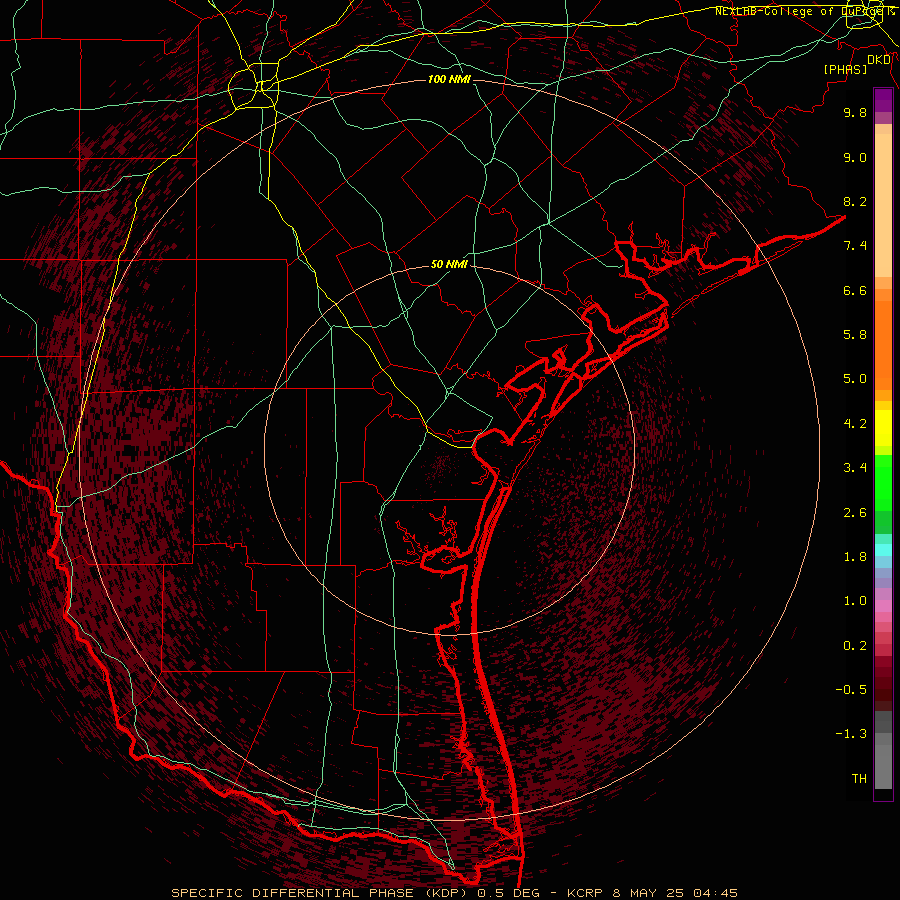Click the "50 NMI" range ring label
Screen dimensions: 900x900
449,265
